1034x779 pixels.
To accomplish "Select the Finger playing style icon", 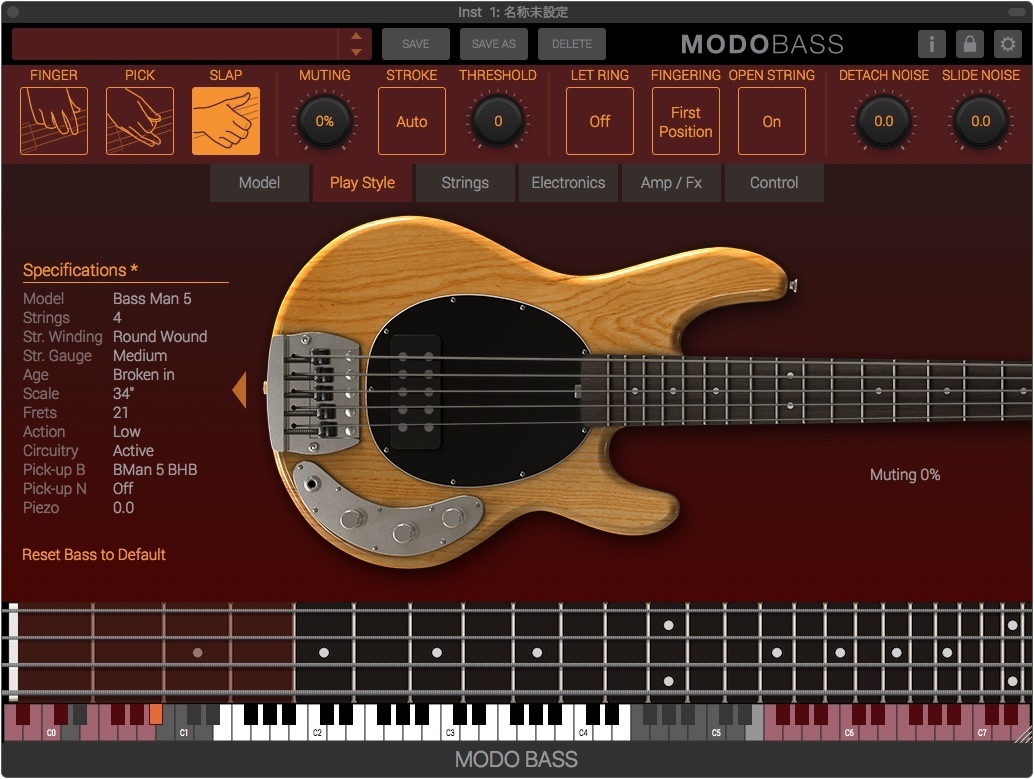I will (54, 121).
